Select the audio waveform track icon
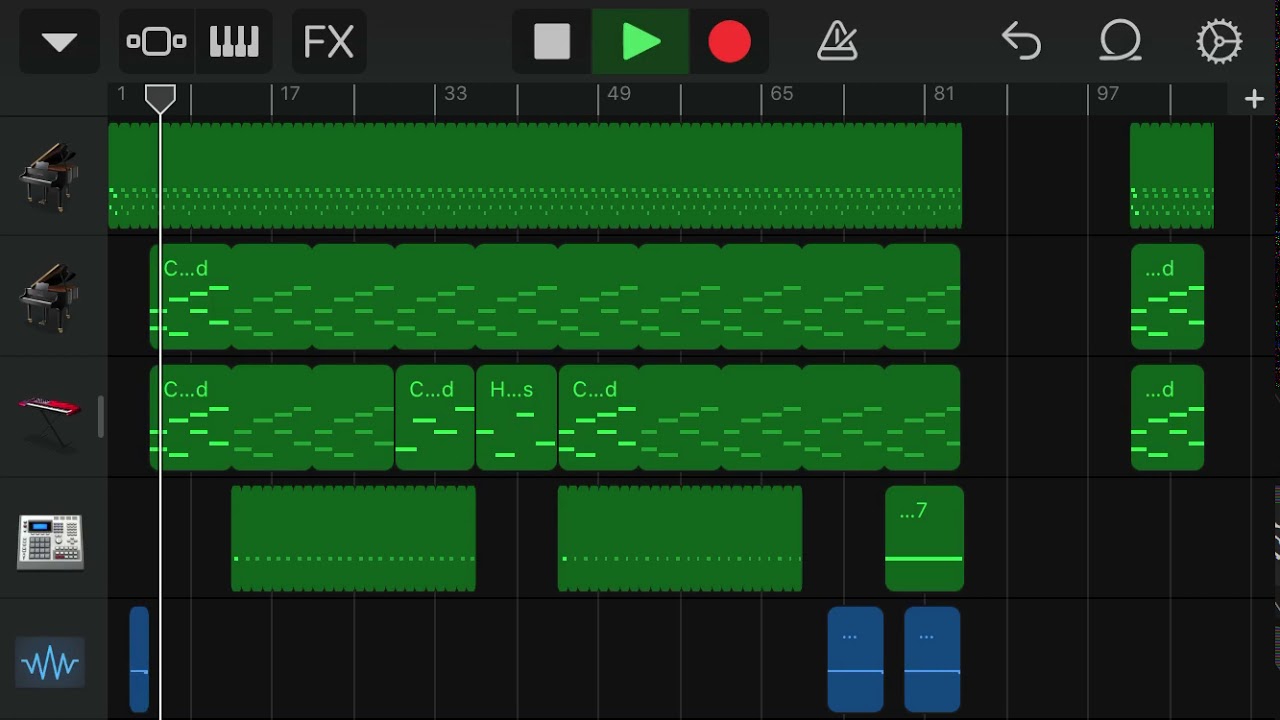The image size is (1280, 720). [x=49, y=663]
